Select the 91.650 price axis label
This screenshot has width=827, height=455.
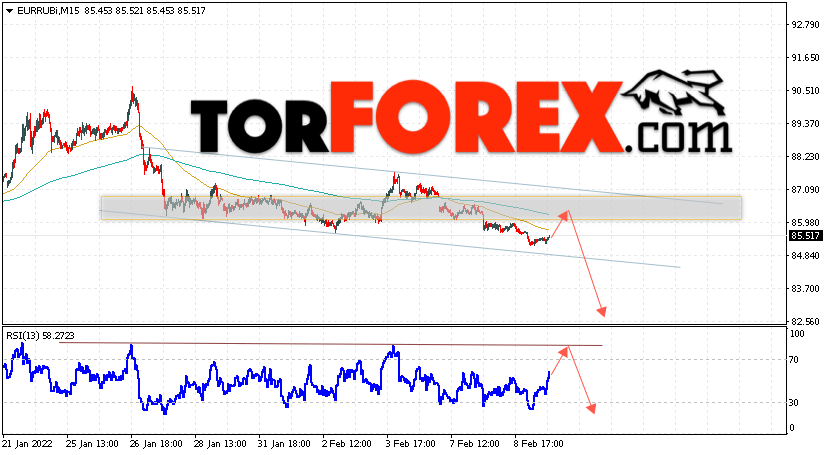[x=805, y=57]
